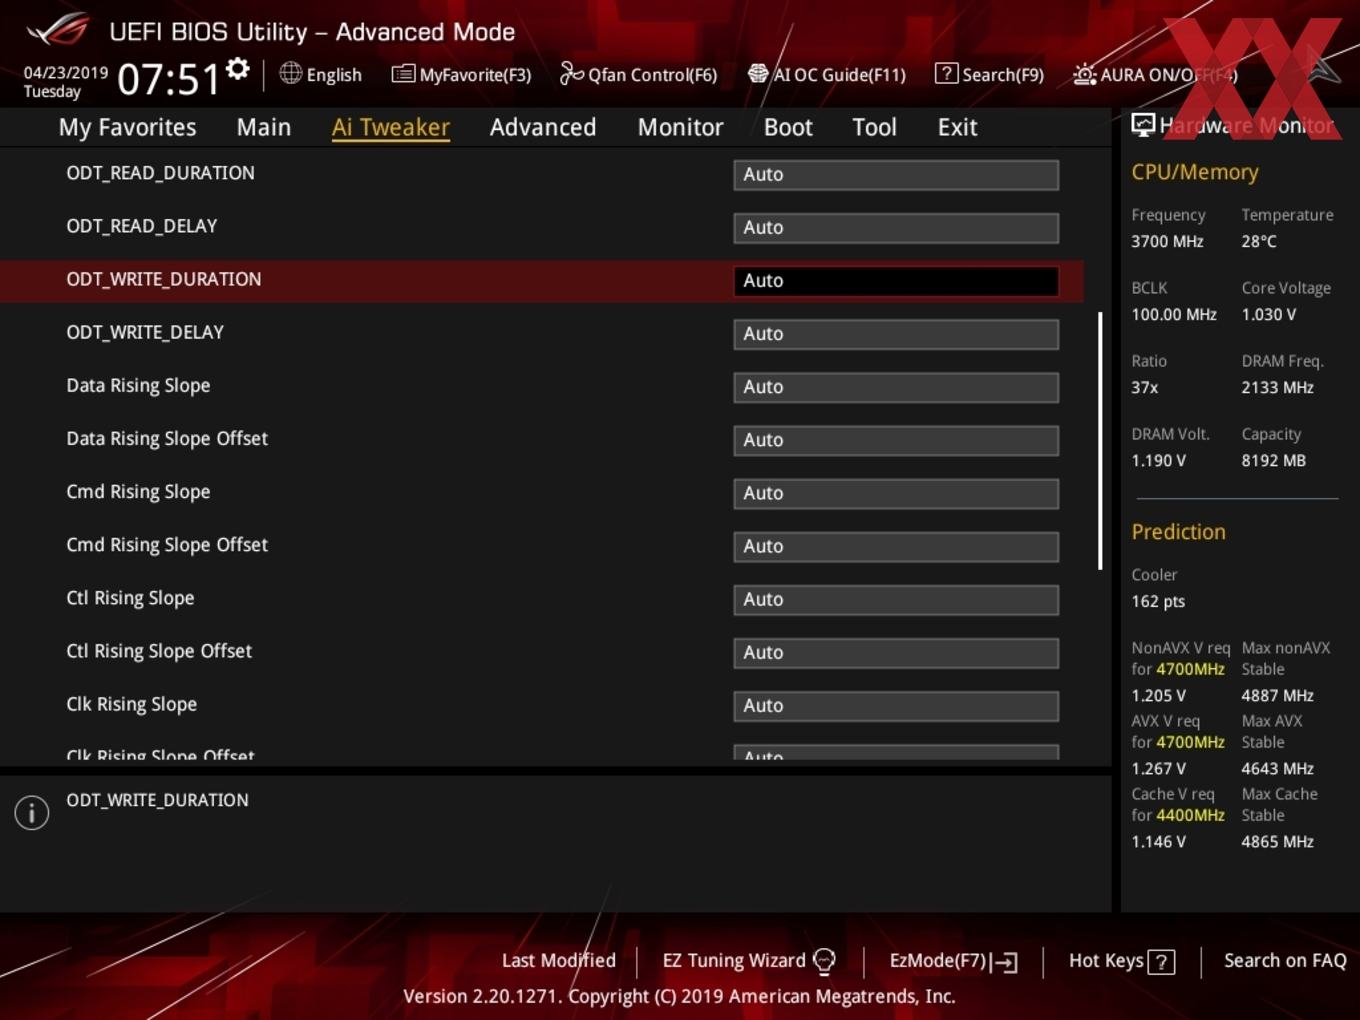Open Hot Keys help
Screen dimensions: 1360x1020
tap(1121, 961)
